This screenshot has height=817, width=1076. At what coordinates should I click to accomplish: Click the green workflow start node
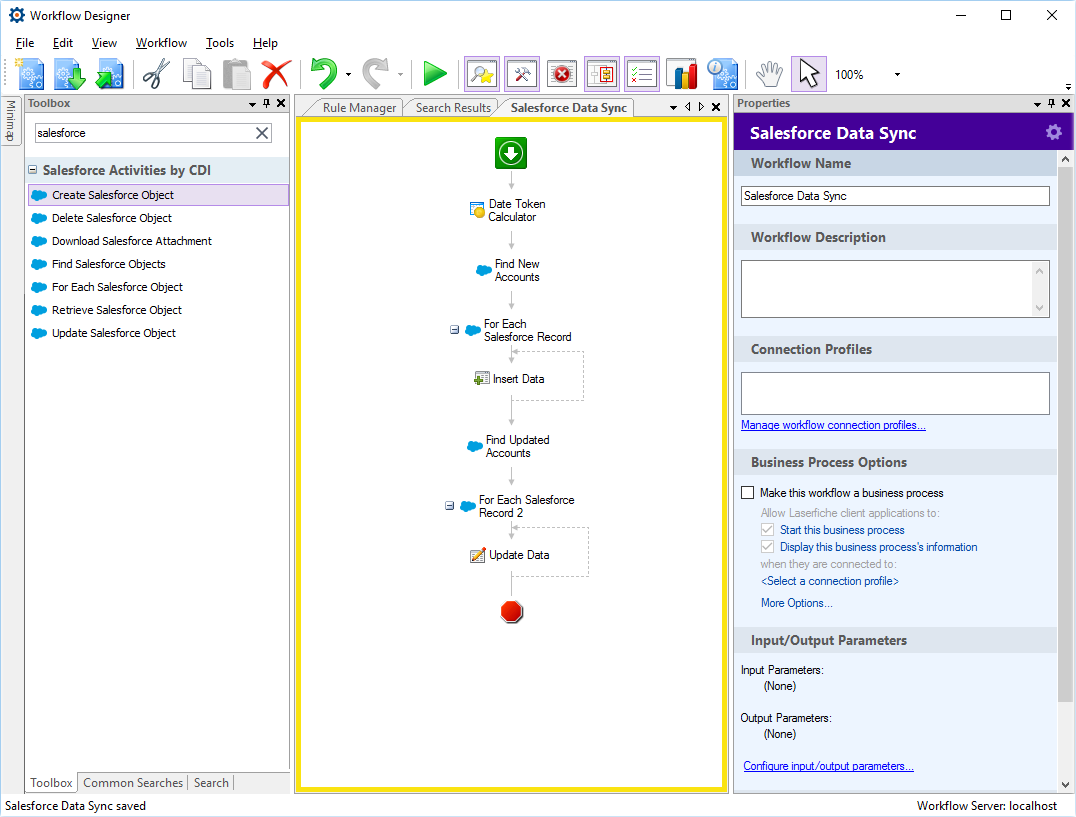(511, 153)
